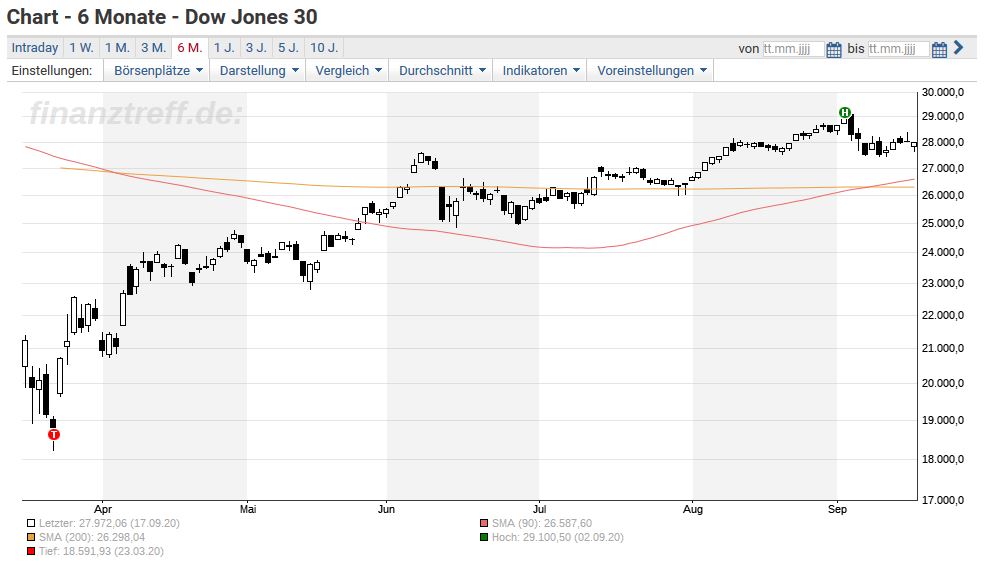
Task: Open the 'von' date calendar picker
Action: click(x=834, y=49)
